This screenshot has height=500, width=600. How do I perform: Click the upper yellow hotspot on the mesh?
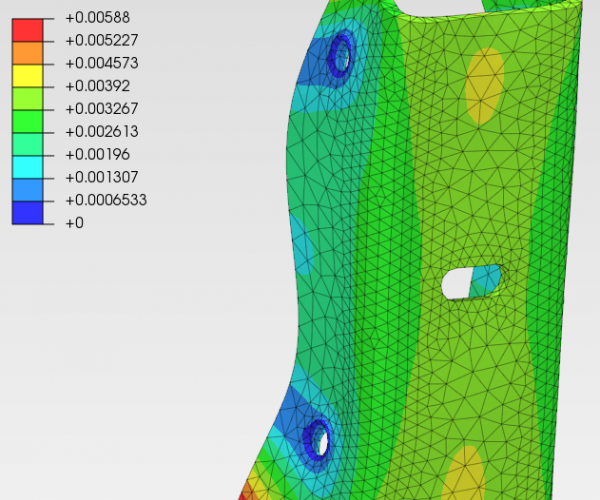[x=484, y=86]
